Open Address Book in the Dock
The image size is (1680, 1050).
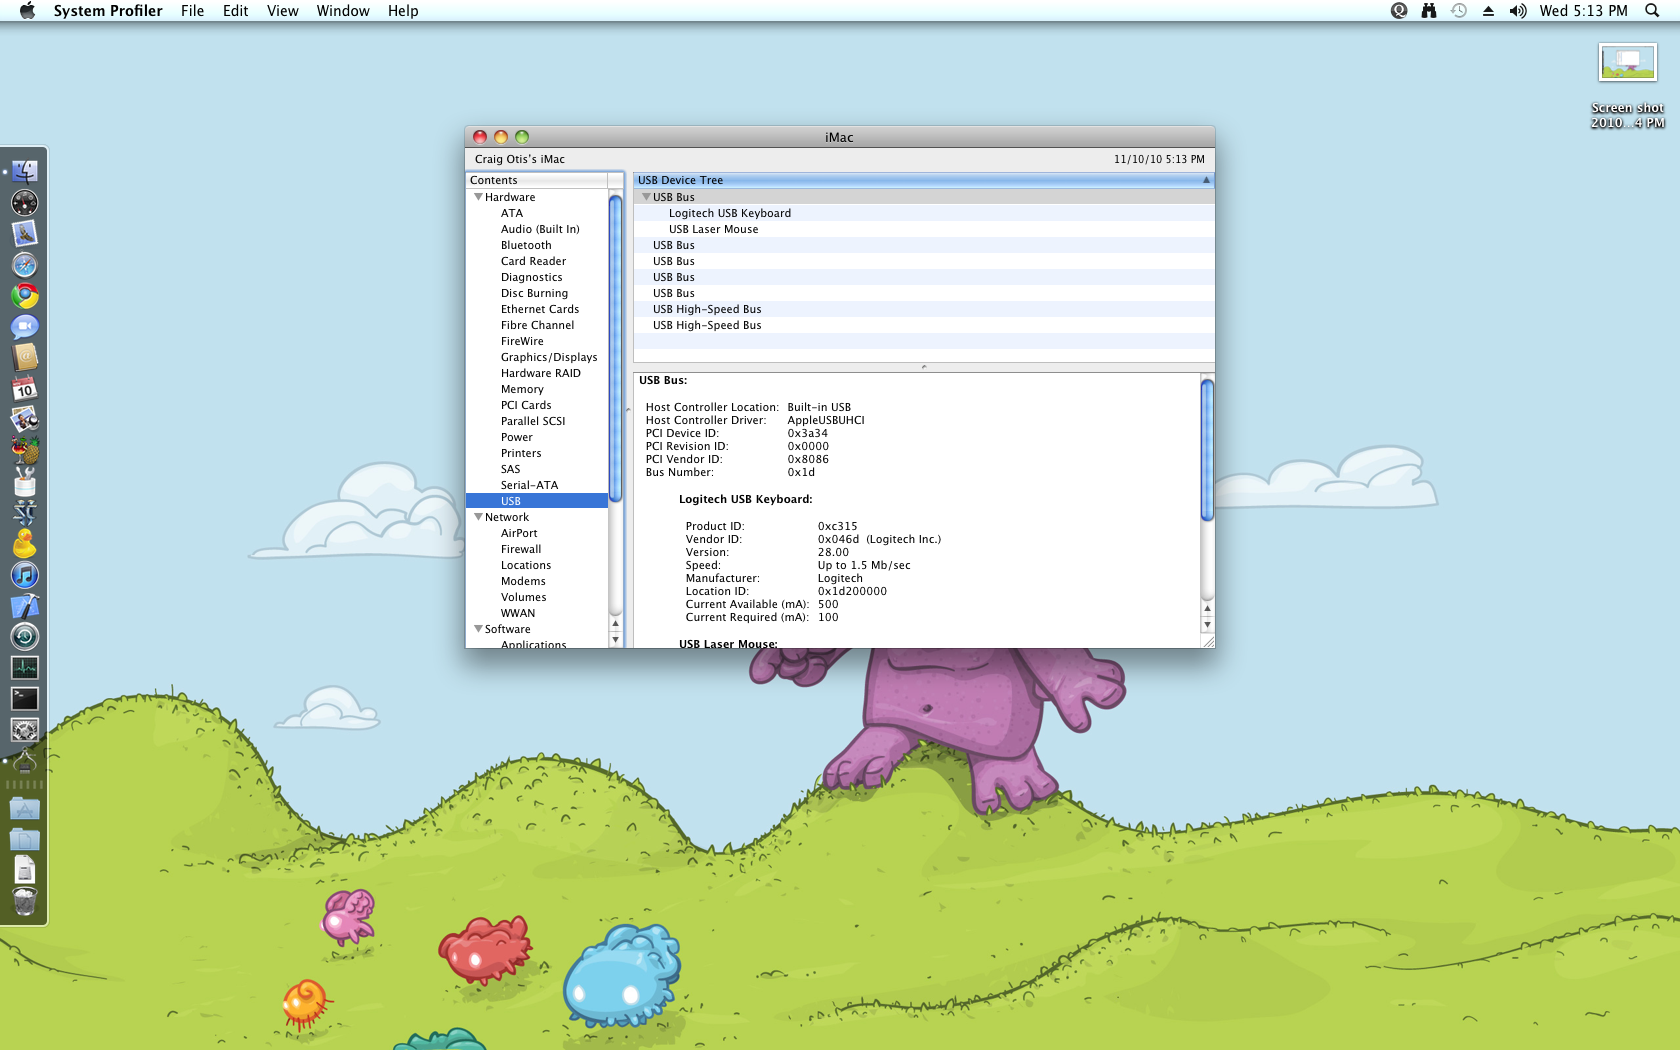pos(24,358)
